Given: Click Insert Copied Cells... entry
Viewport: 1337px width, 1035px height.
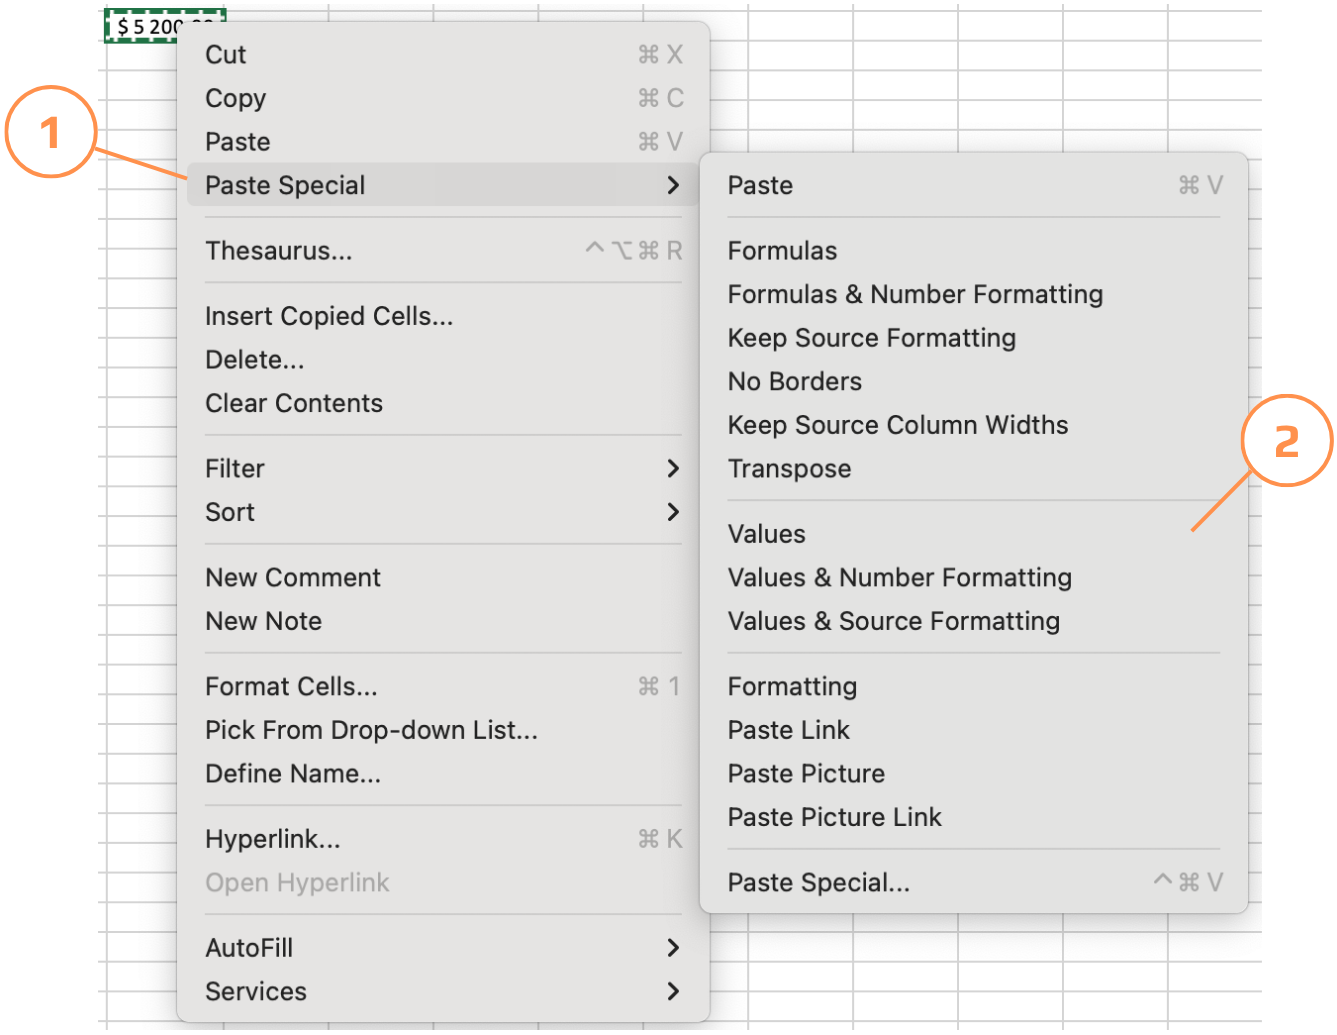Looking at the screenshot, I should point(329,316).
